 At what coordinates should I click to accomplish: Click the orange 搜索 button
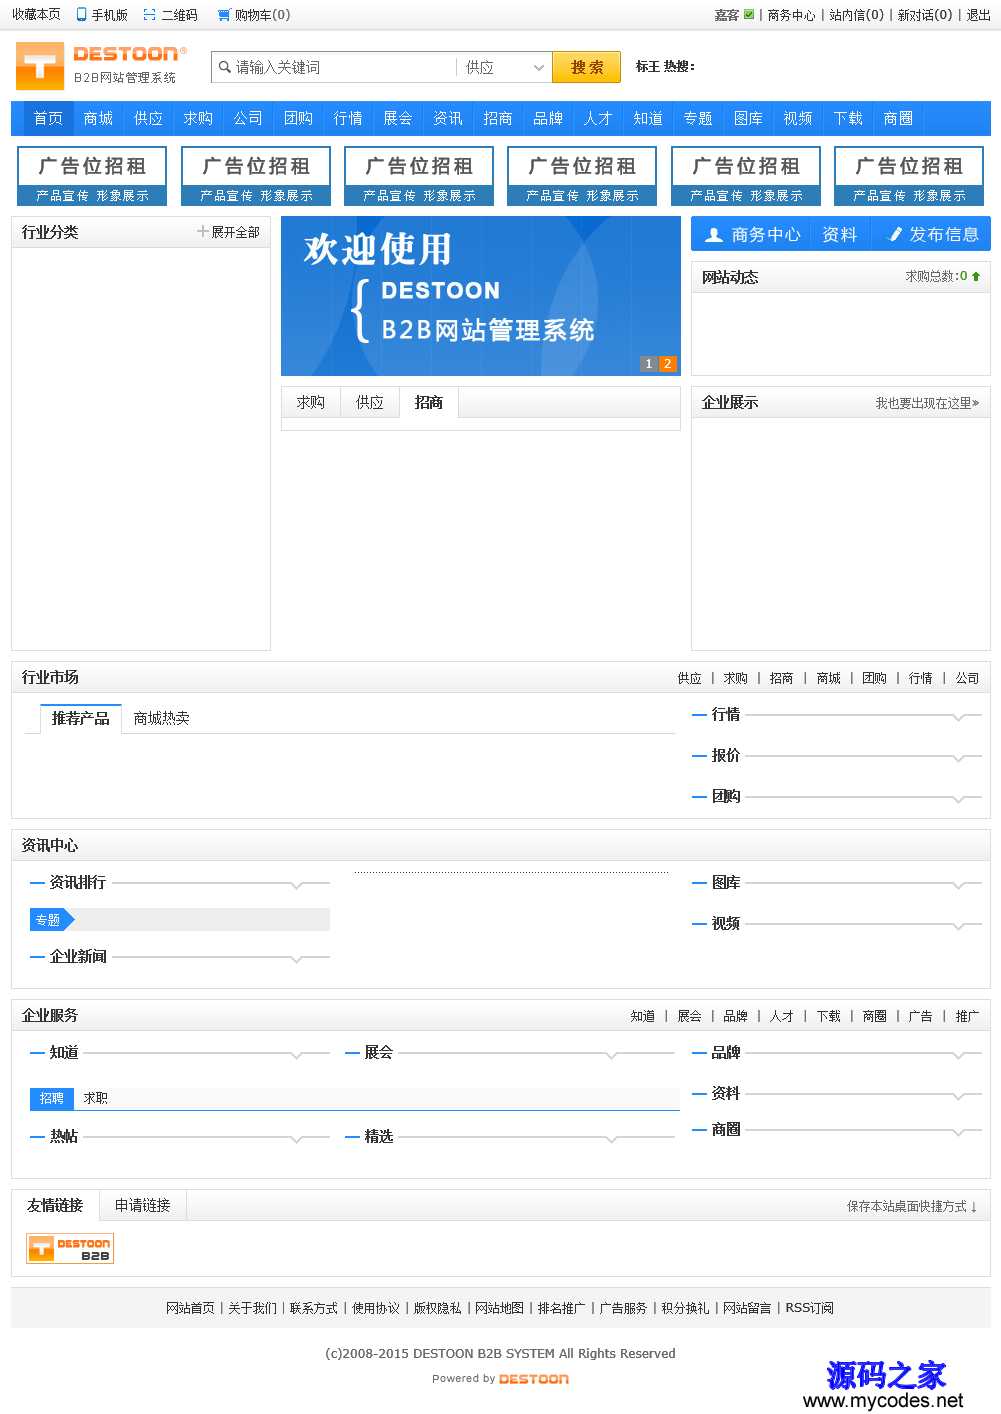[587, 67]
